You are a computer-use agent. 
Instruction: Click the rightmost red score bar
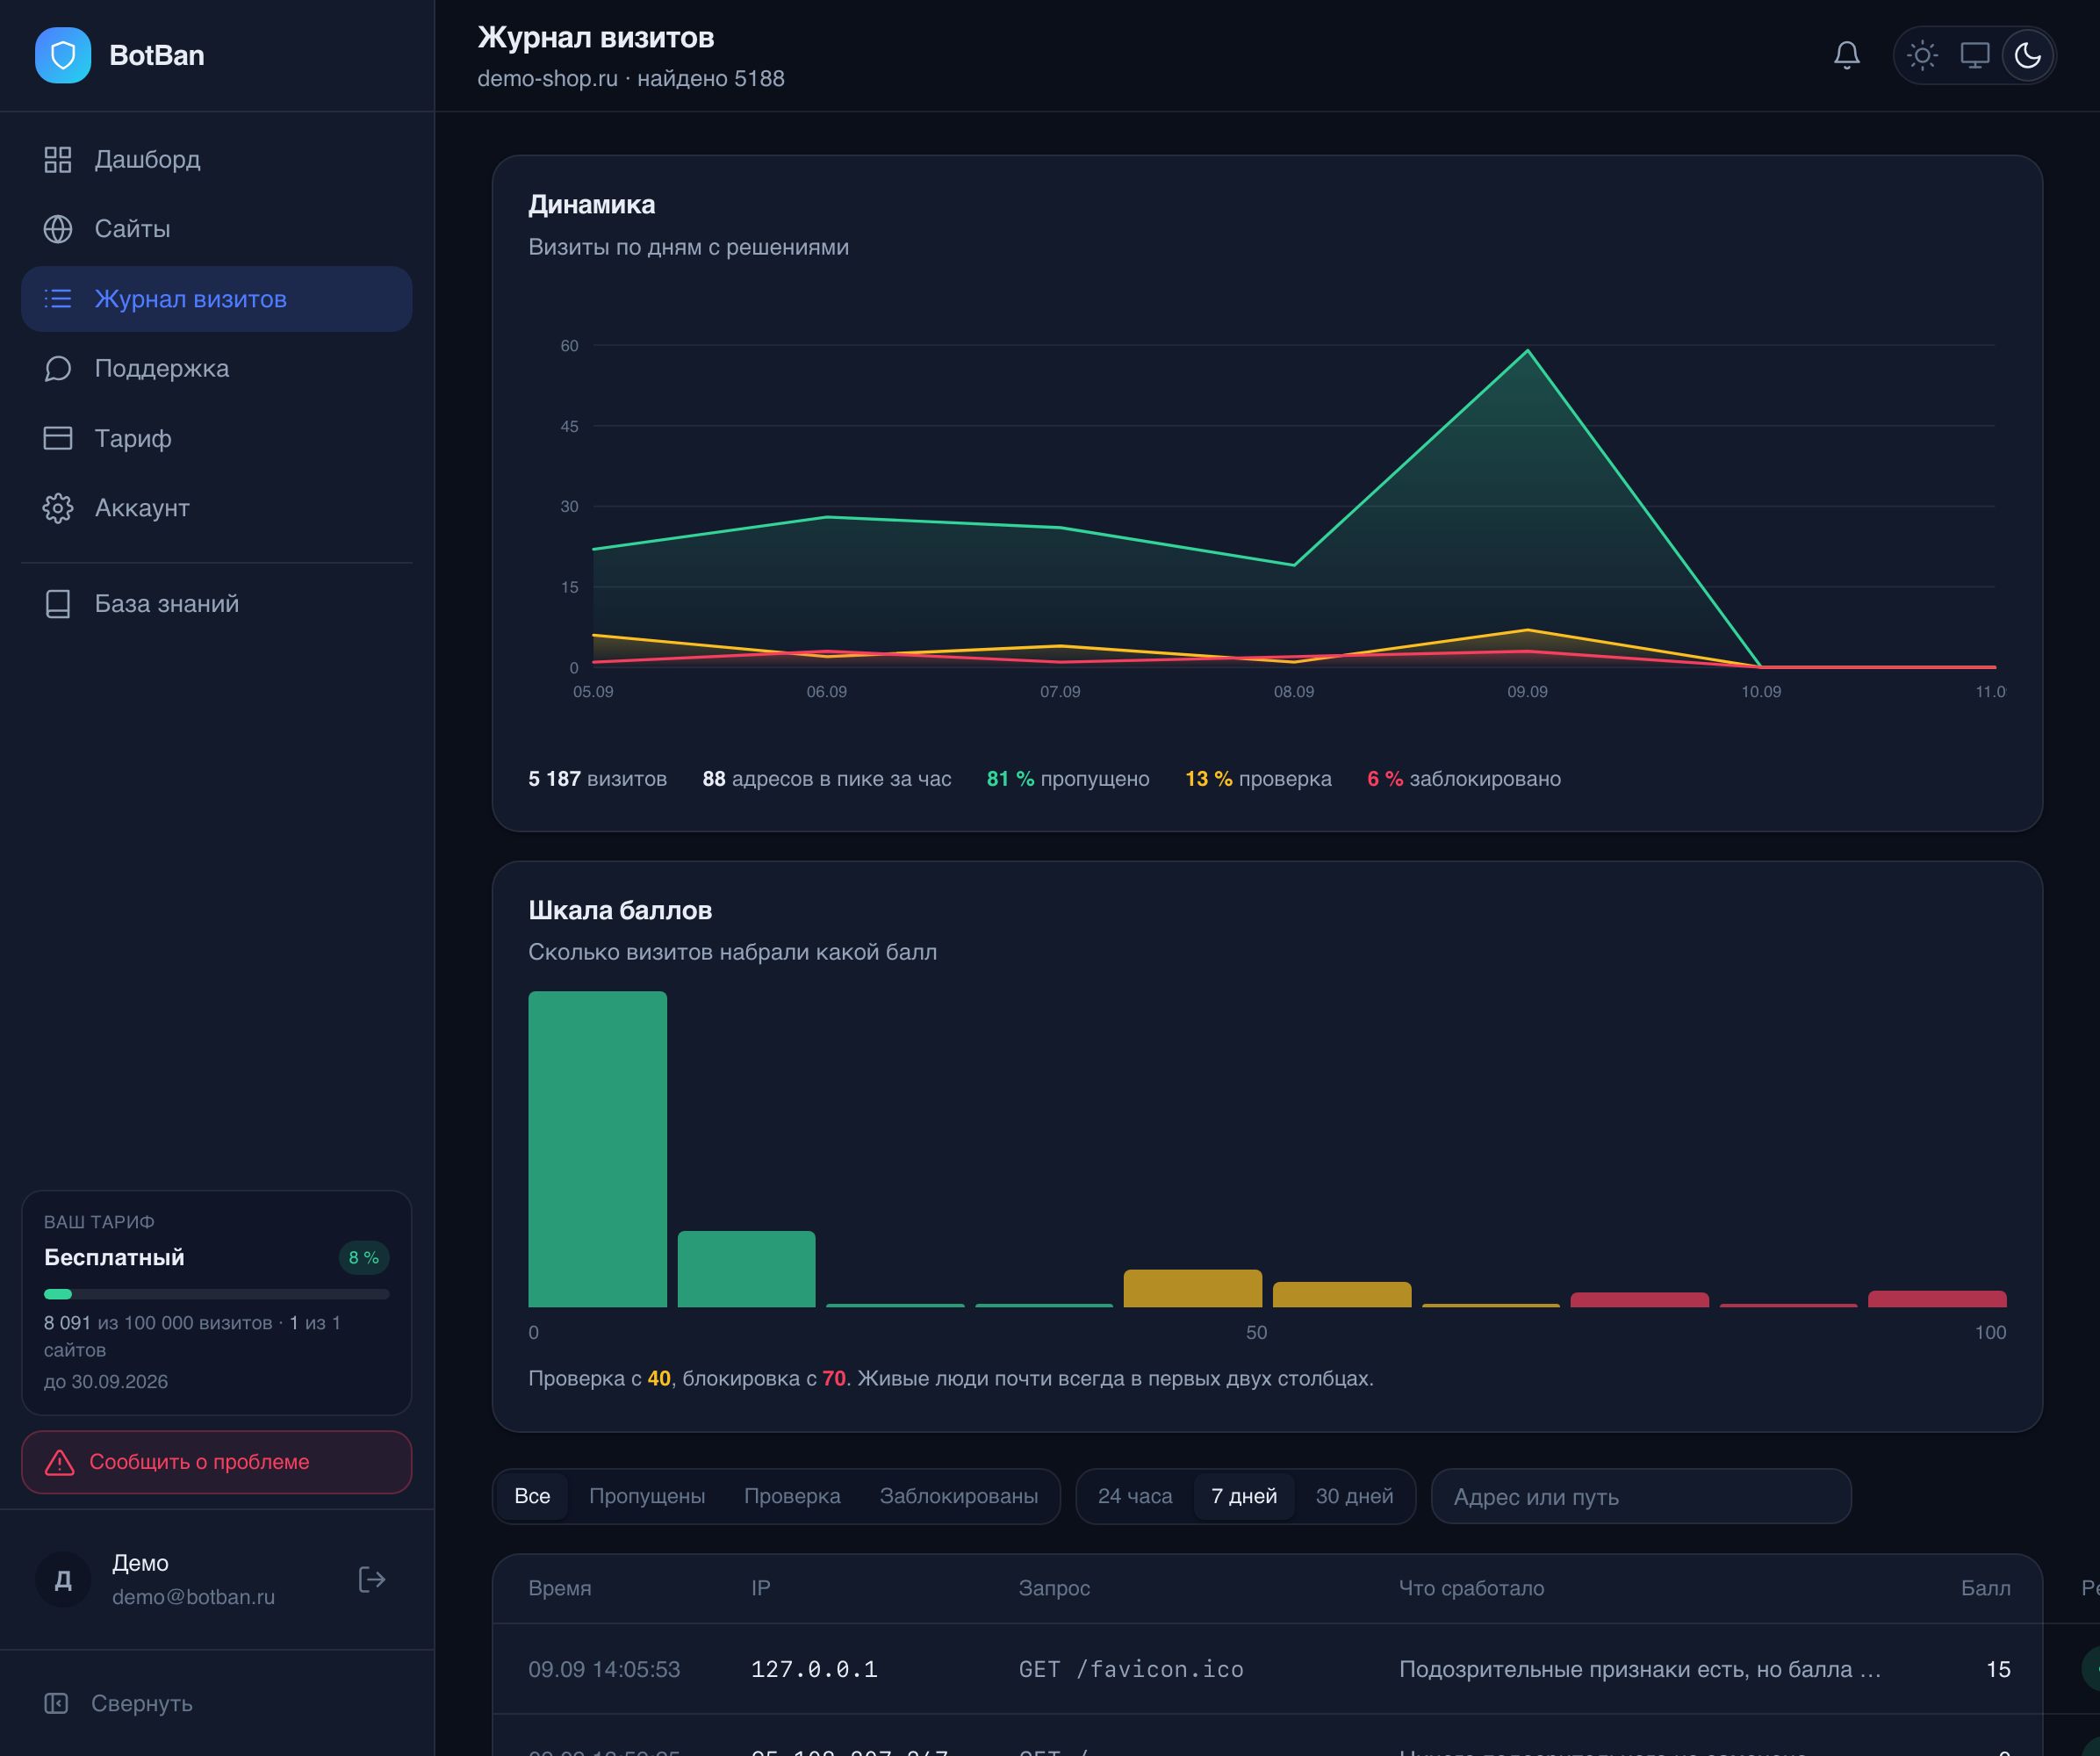click(1937, 1299)
